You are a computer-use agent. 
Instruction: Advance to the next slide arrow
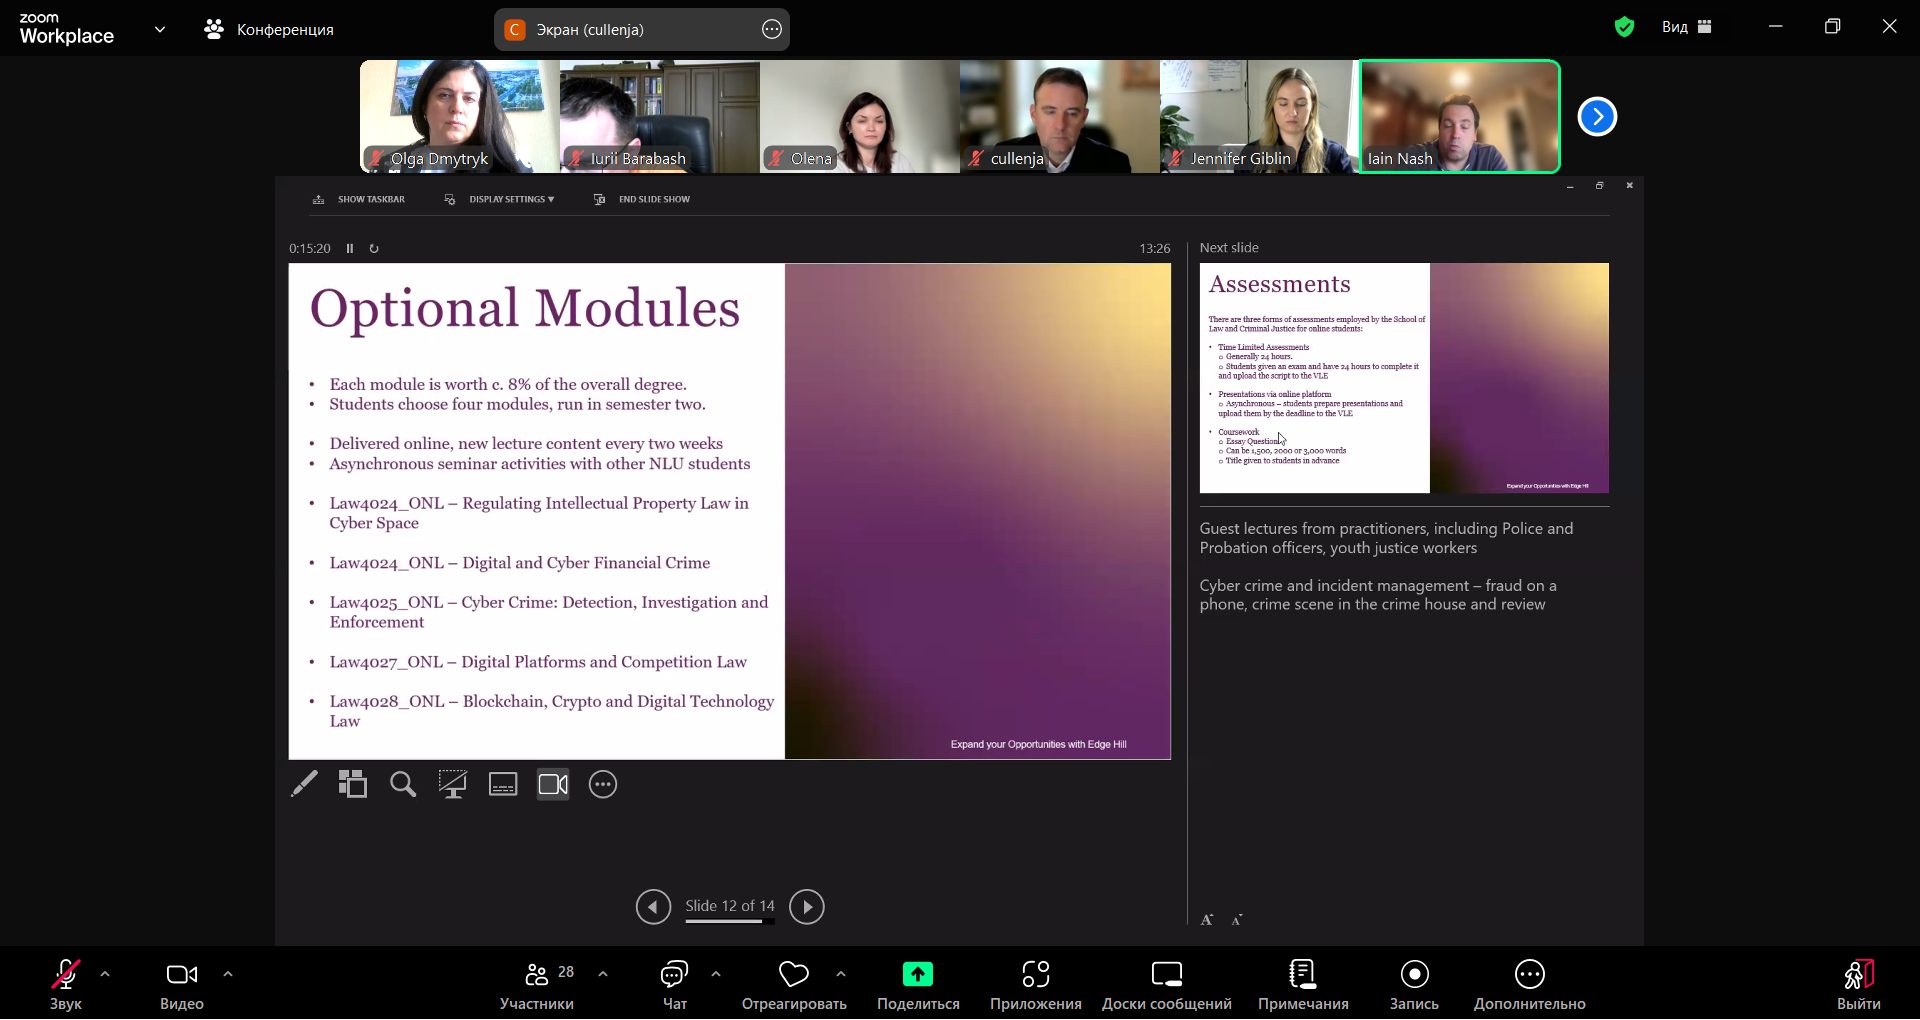pyautogui.click(x=807, y=907)
